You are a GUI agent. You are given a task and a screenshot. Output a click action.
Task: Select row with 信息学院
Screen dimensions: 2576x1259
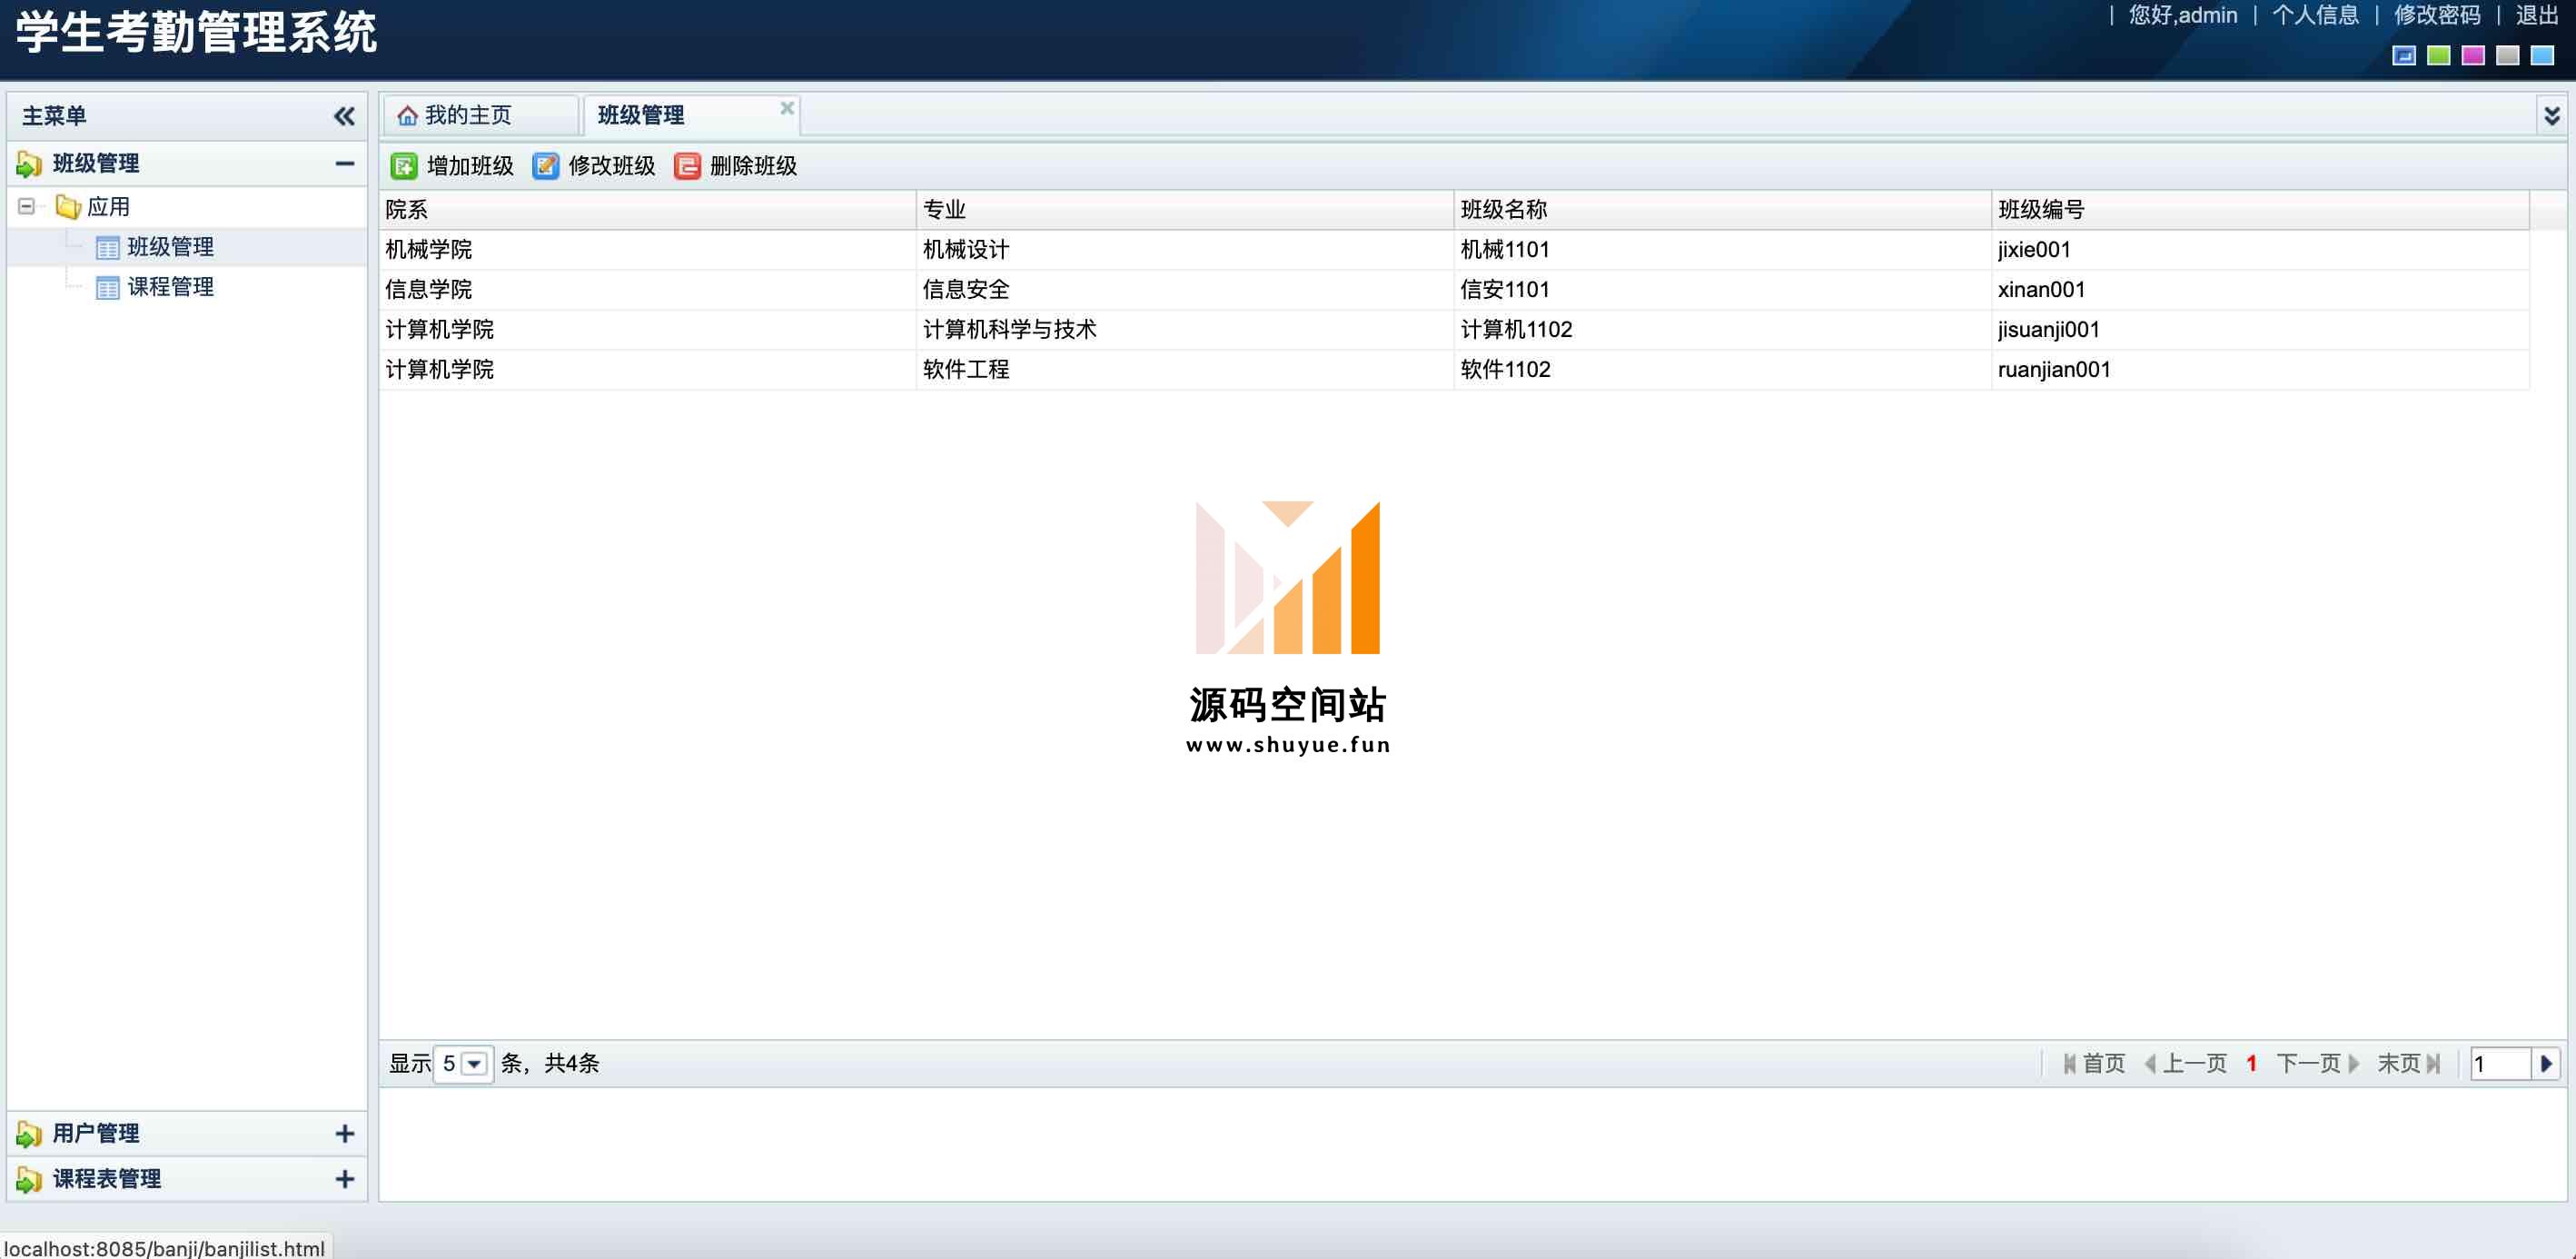click(x=1454, y=290)
